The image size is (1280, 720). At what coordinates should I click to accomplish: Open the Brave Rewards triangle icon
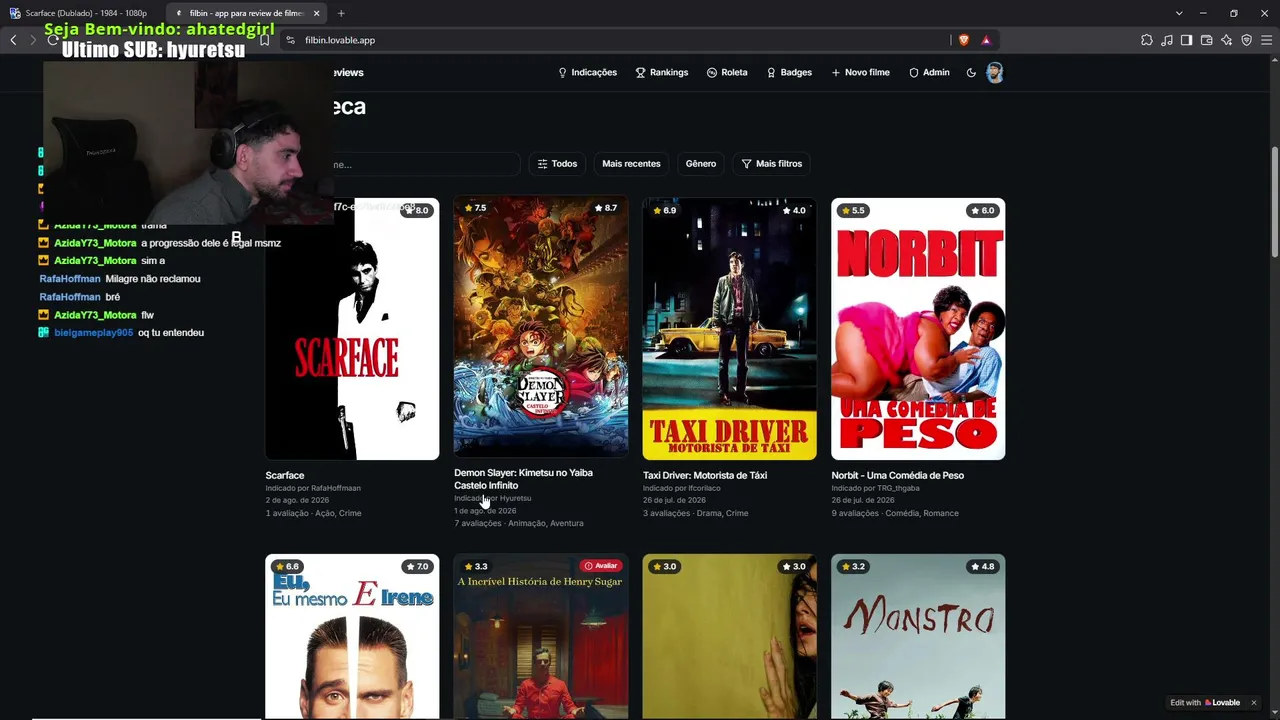tap(986, 40)
